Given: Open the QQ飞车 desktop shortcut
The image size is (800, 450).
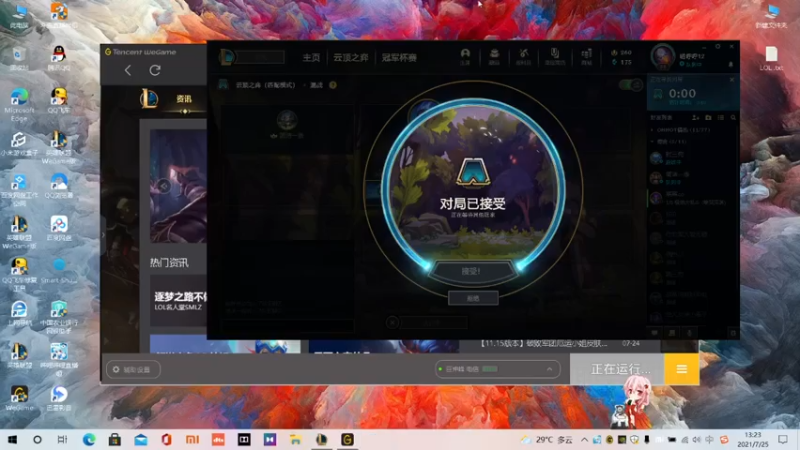Looking at the screenshot, I should point(59,100).
